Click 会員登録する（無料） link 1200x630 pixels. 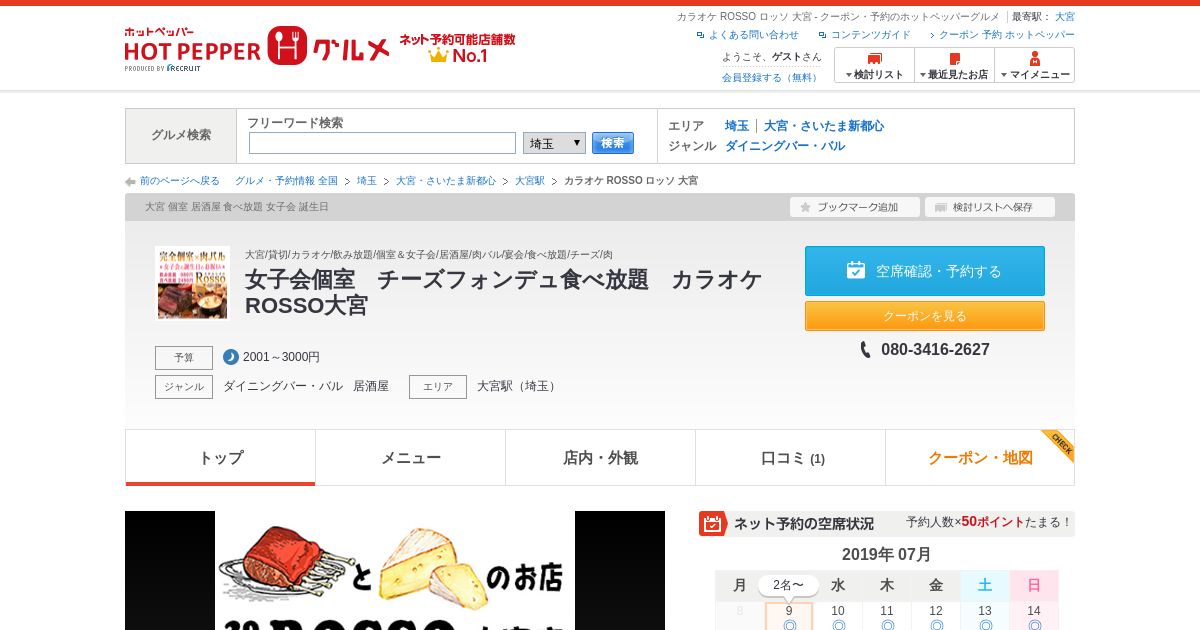[771, 77]
